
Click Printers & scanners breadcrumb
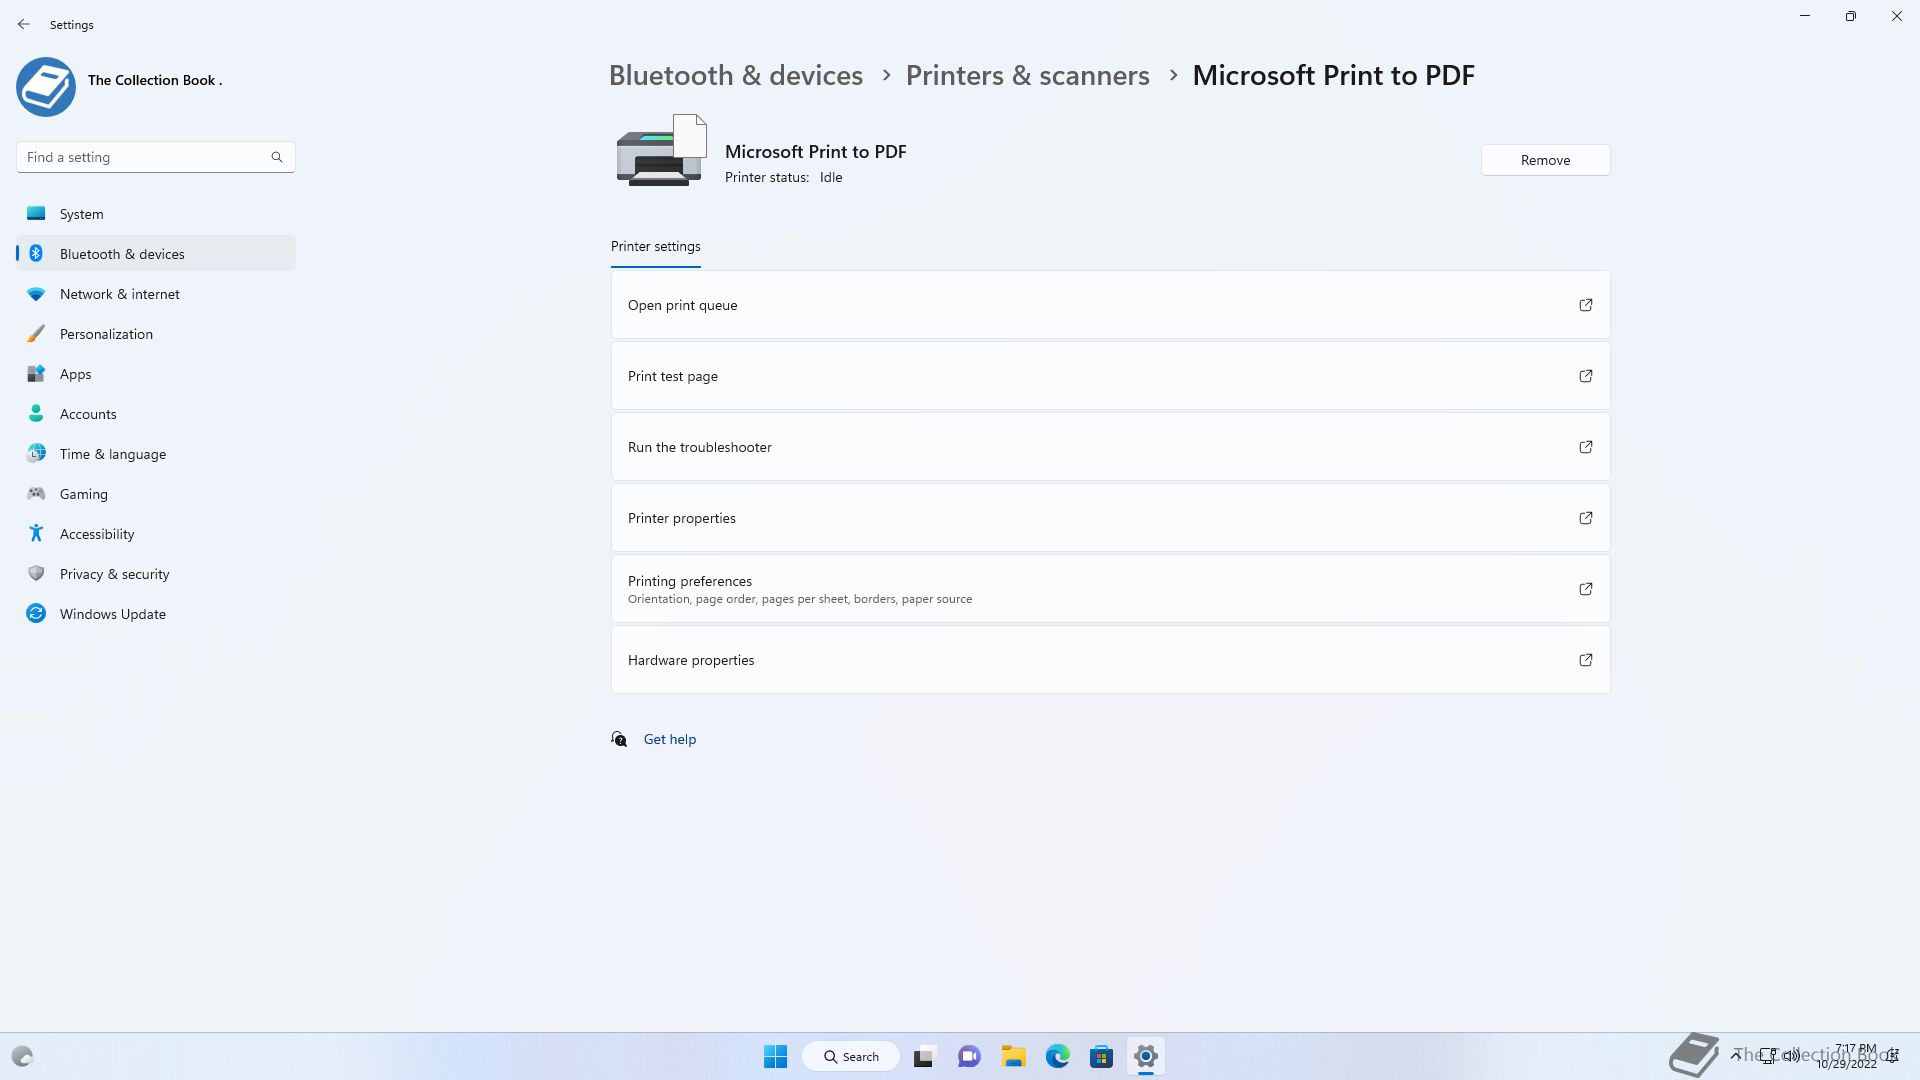point(1028,75)
